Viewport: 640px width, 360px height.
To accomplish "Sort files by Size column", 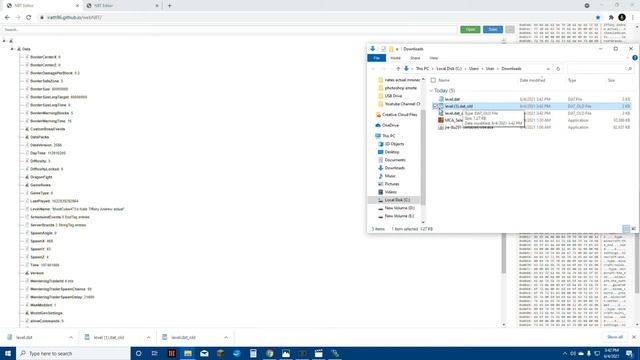I will pos(611,80).
